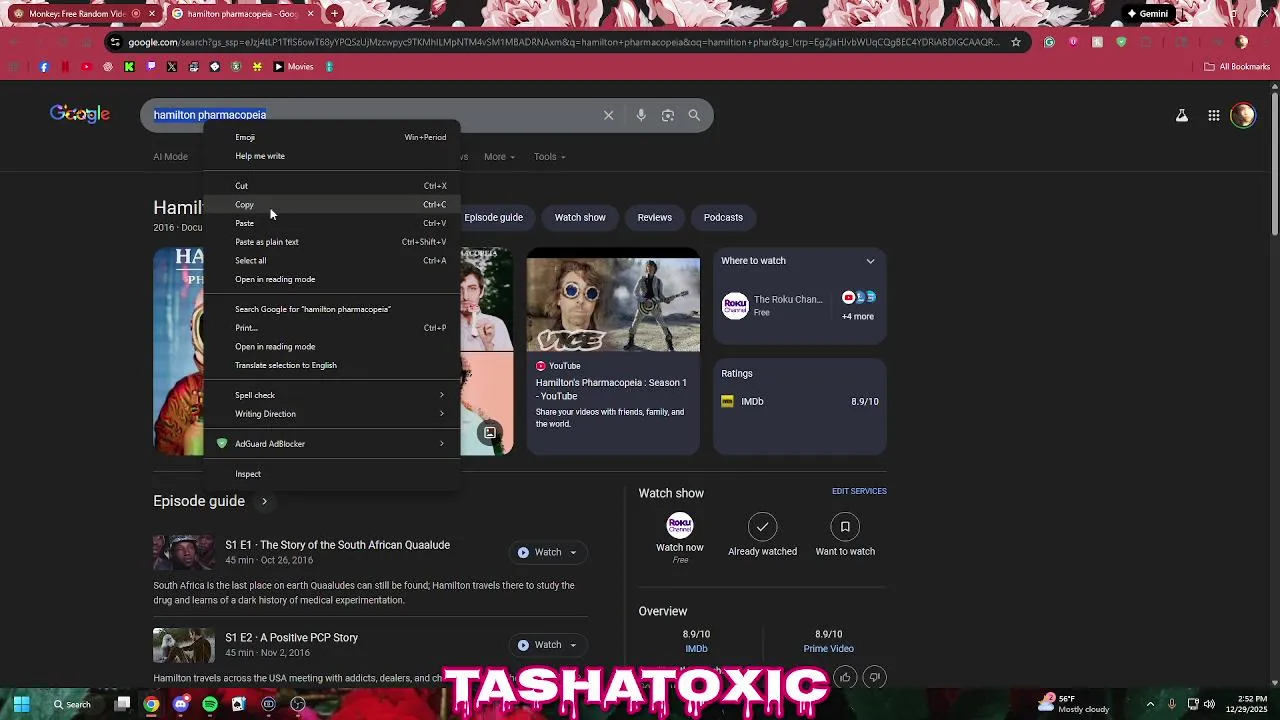This screenshot has width=1280, height=720.
Task: Launch Gemini from the title bar
Action: 1148,14
